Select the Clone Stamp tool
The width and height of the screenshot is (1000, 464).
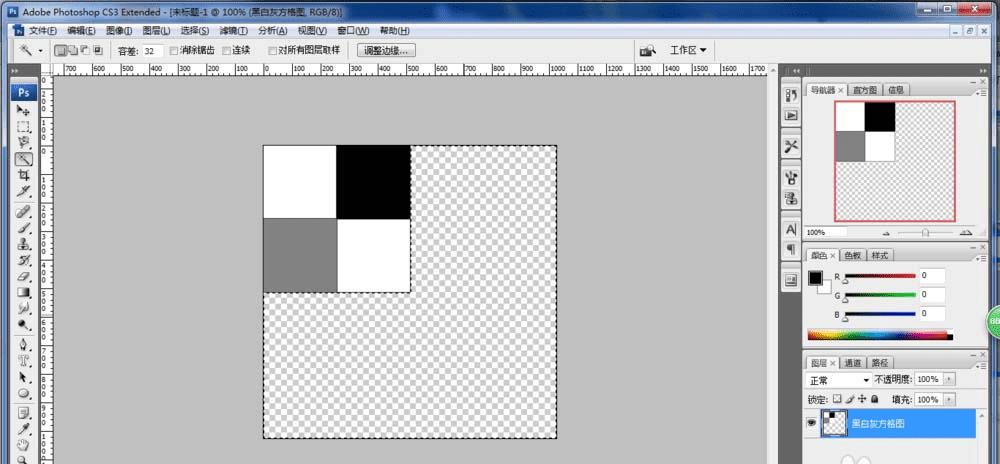(24, 243)
